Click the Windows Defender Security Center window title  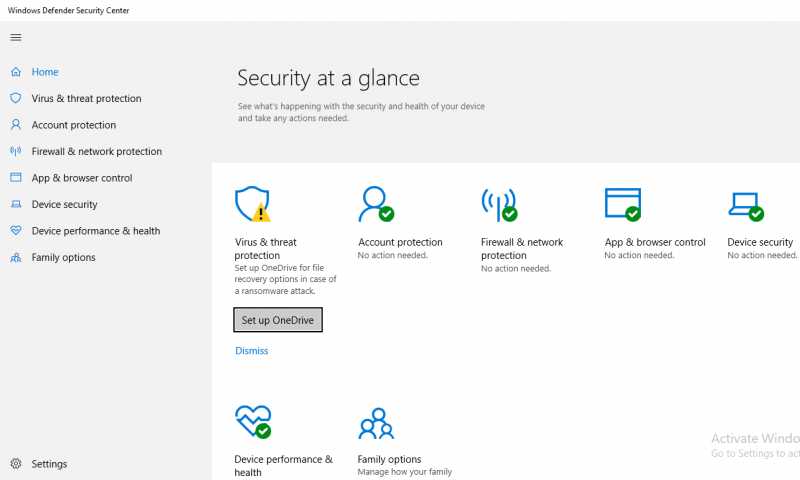tap(68, 10)
